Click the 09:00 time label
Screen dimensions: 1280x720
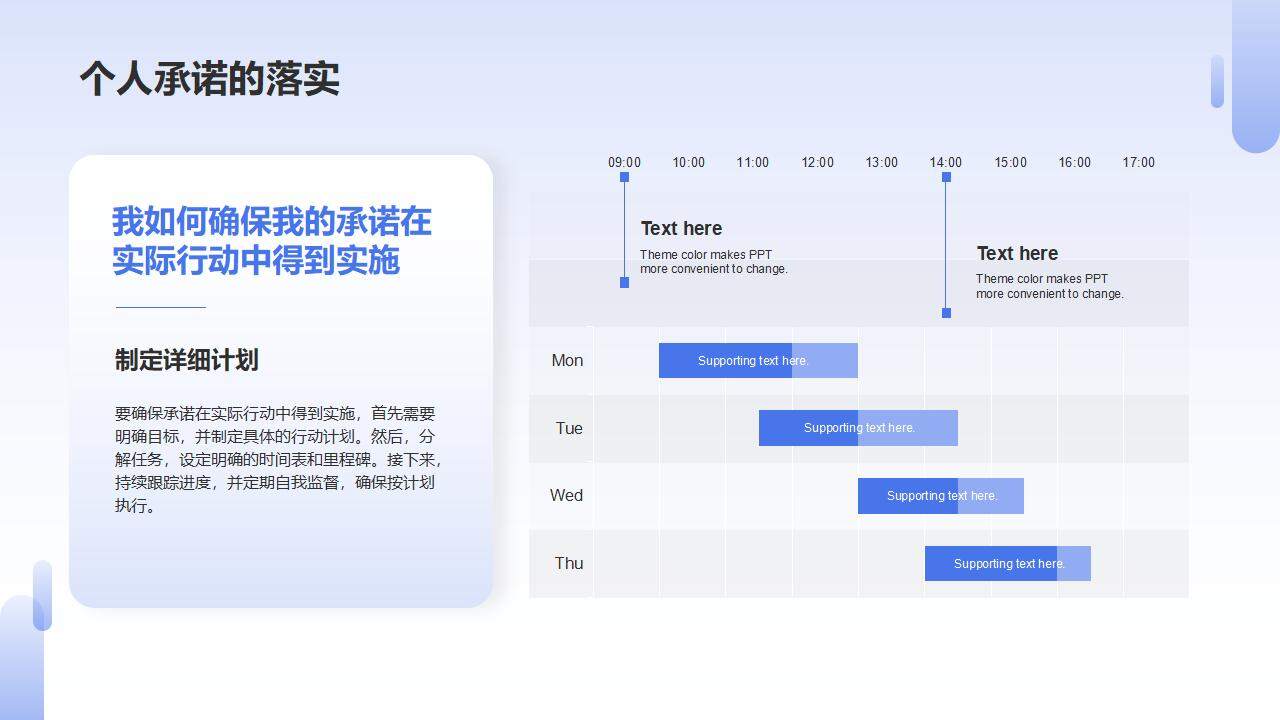(x=624, y=162)
